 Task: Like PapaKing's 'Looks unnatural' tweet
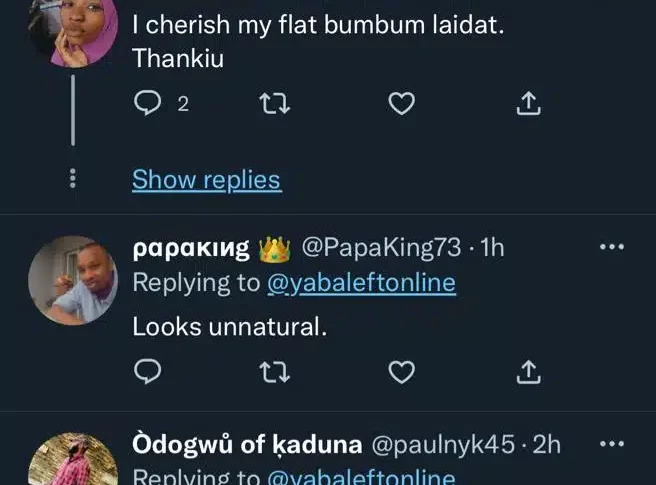401,372
